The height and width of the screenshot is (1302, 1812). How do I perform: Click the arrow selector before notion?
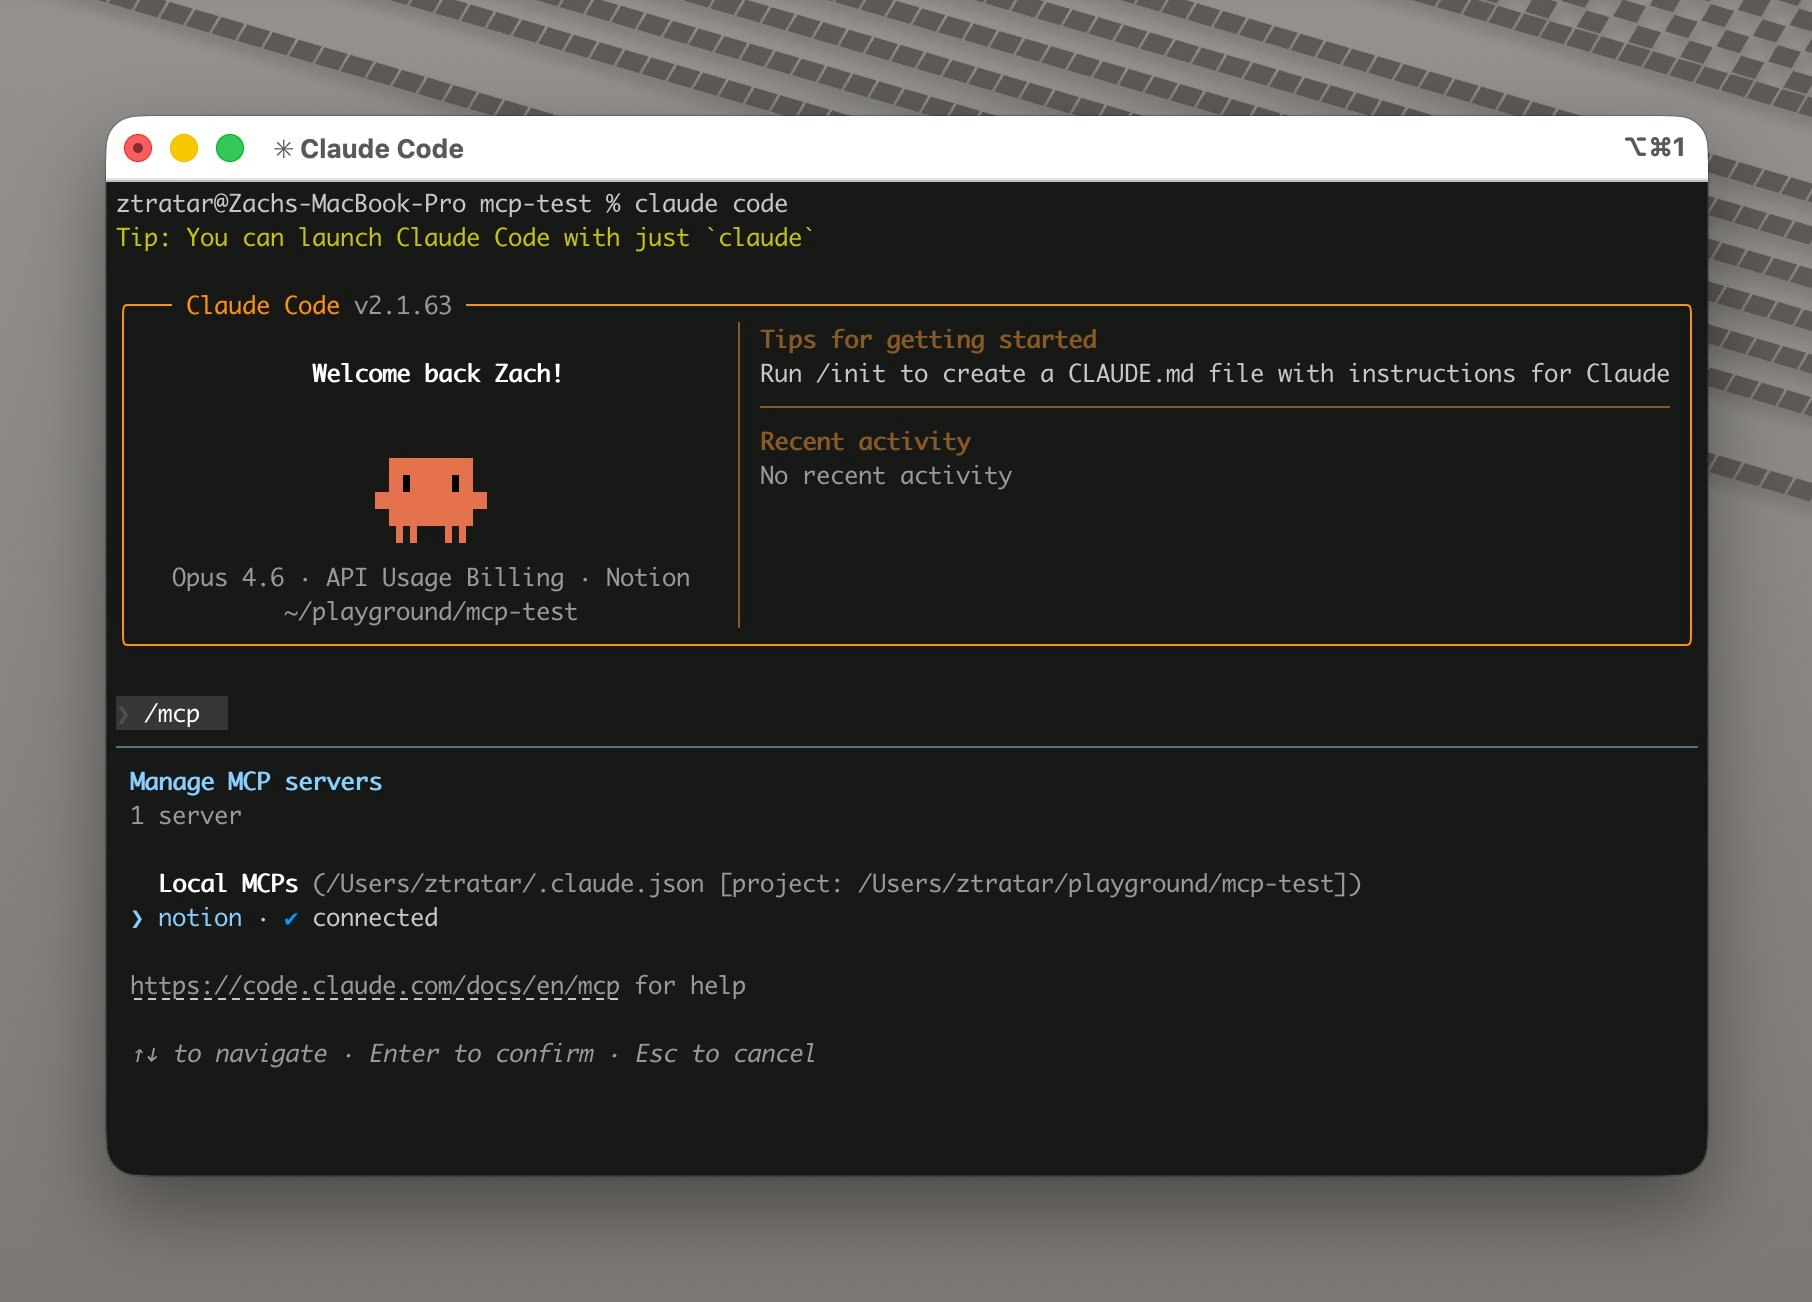tap(137, 919)
